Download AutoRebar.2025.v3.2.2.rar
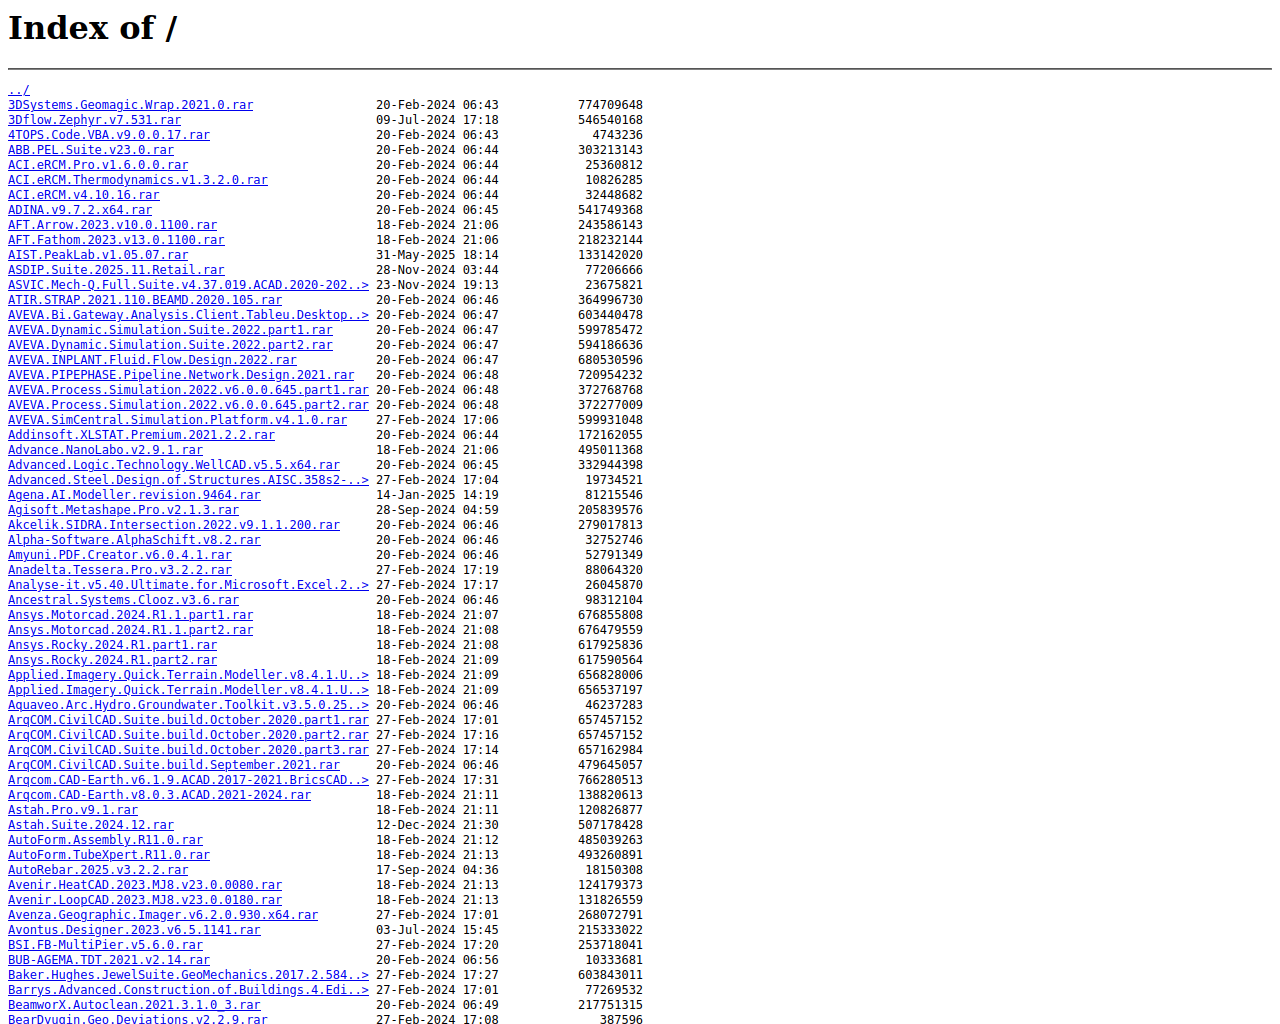 tap(98, 870)
